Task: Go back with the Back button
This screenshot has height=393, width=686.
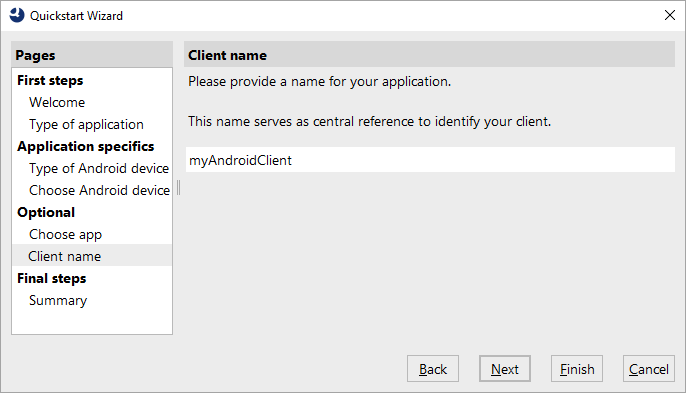Action: pos(433,369)
